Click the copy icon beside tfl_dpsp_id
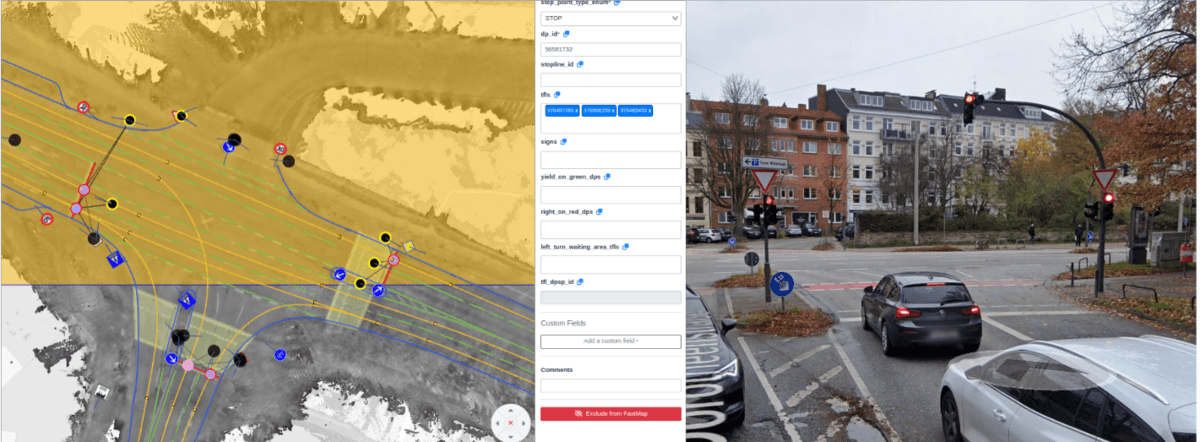This screenshot has height=442, width=1200. (580, 282)
